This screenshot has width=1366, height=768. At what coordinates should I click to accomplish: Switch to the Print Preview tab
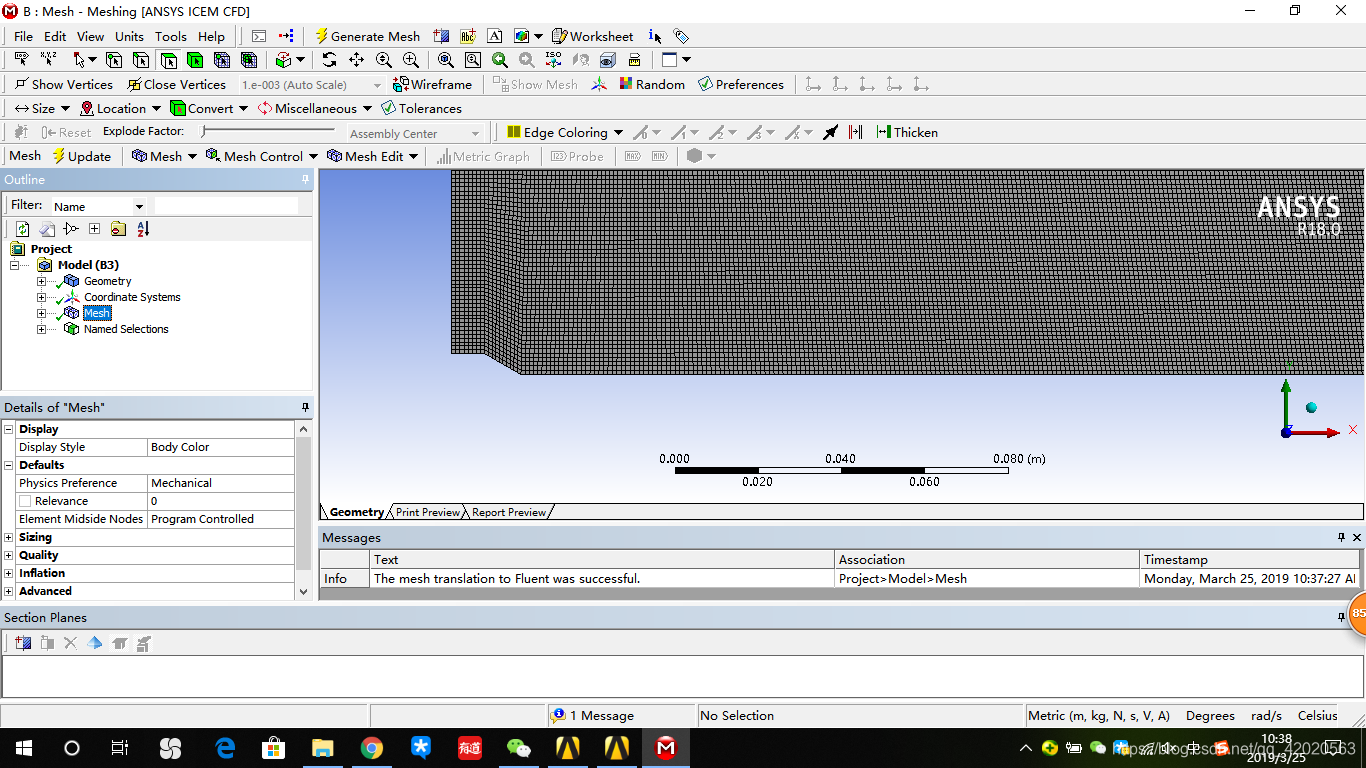click(x=428, y=512)
